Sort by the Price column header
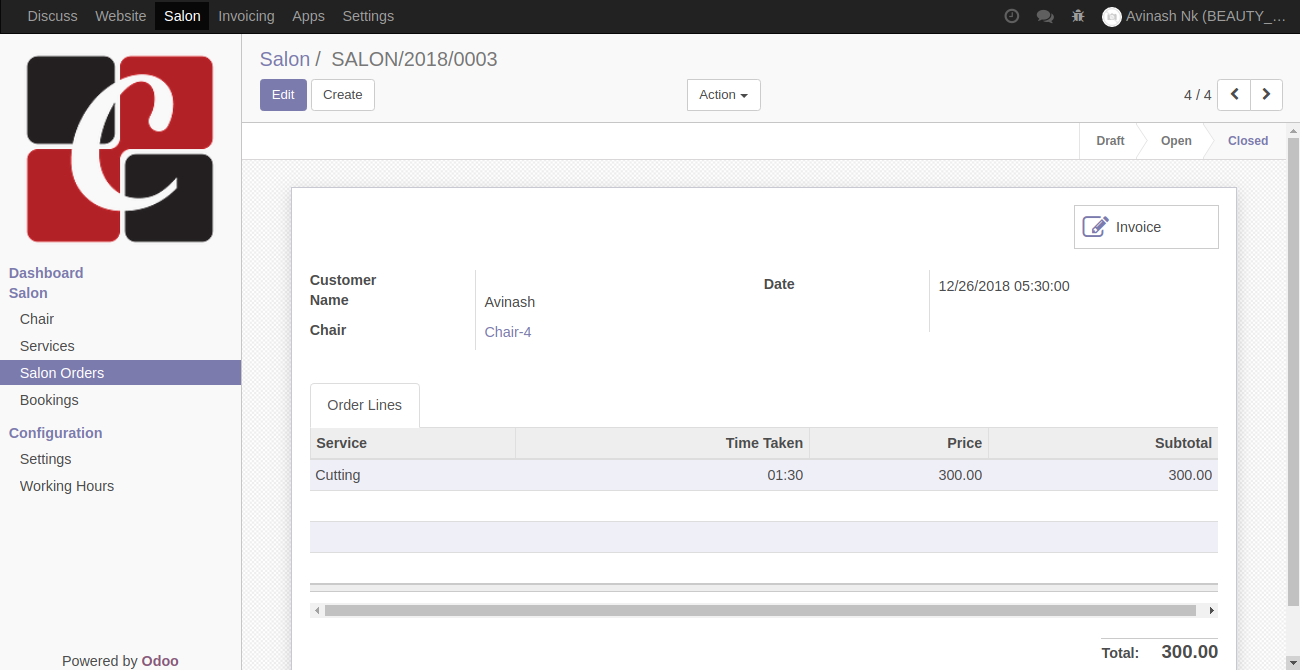Screen dimensions: 1300x670 [899, 443]
